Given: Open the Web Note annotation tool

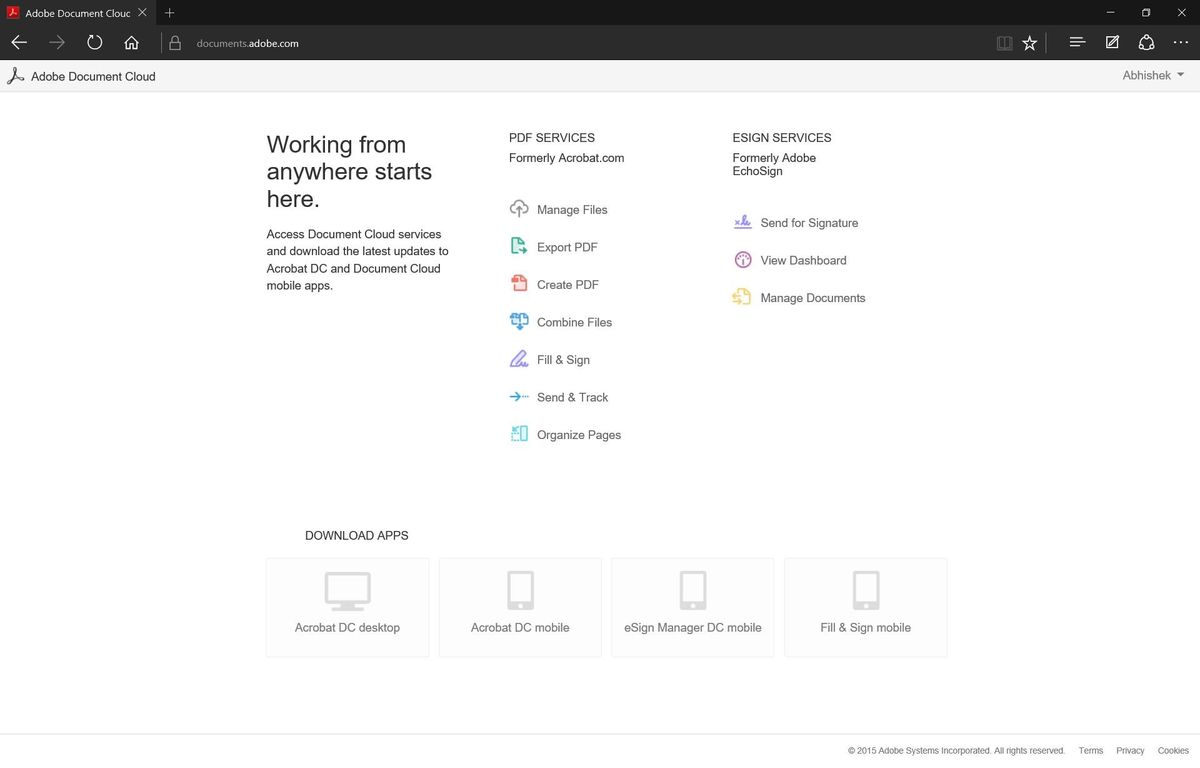Looking at the screenshot, I should point(1112,42).
